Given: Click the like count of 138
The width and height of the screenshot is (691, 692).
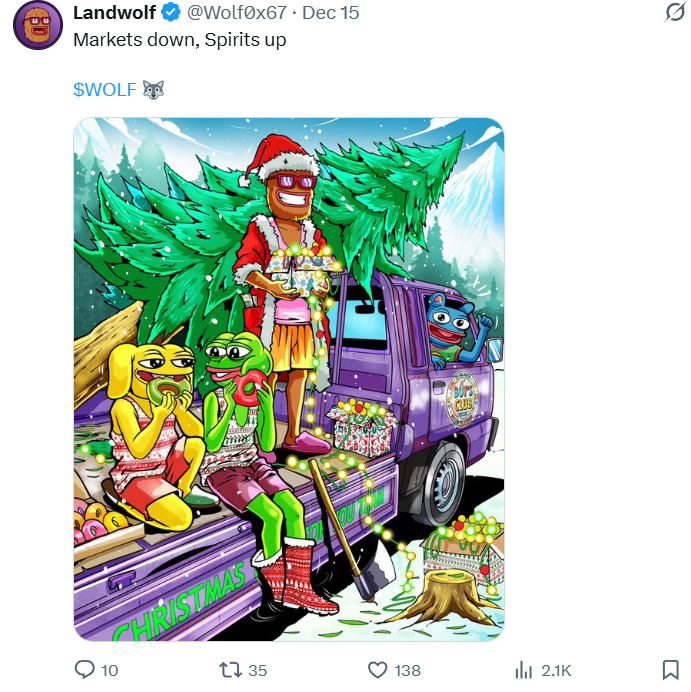Looking at the screenshot, I should pos(407,670).
